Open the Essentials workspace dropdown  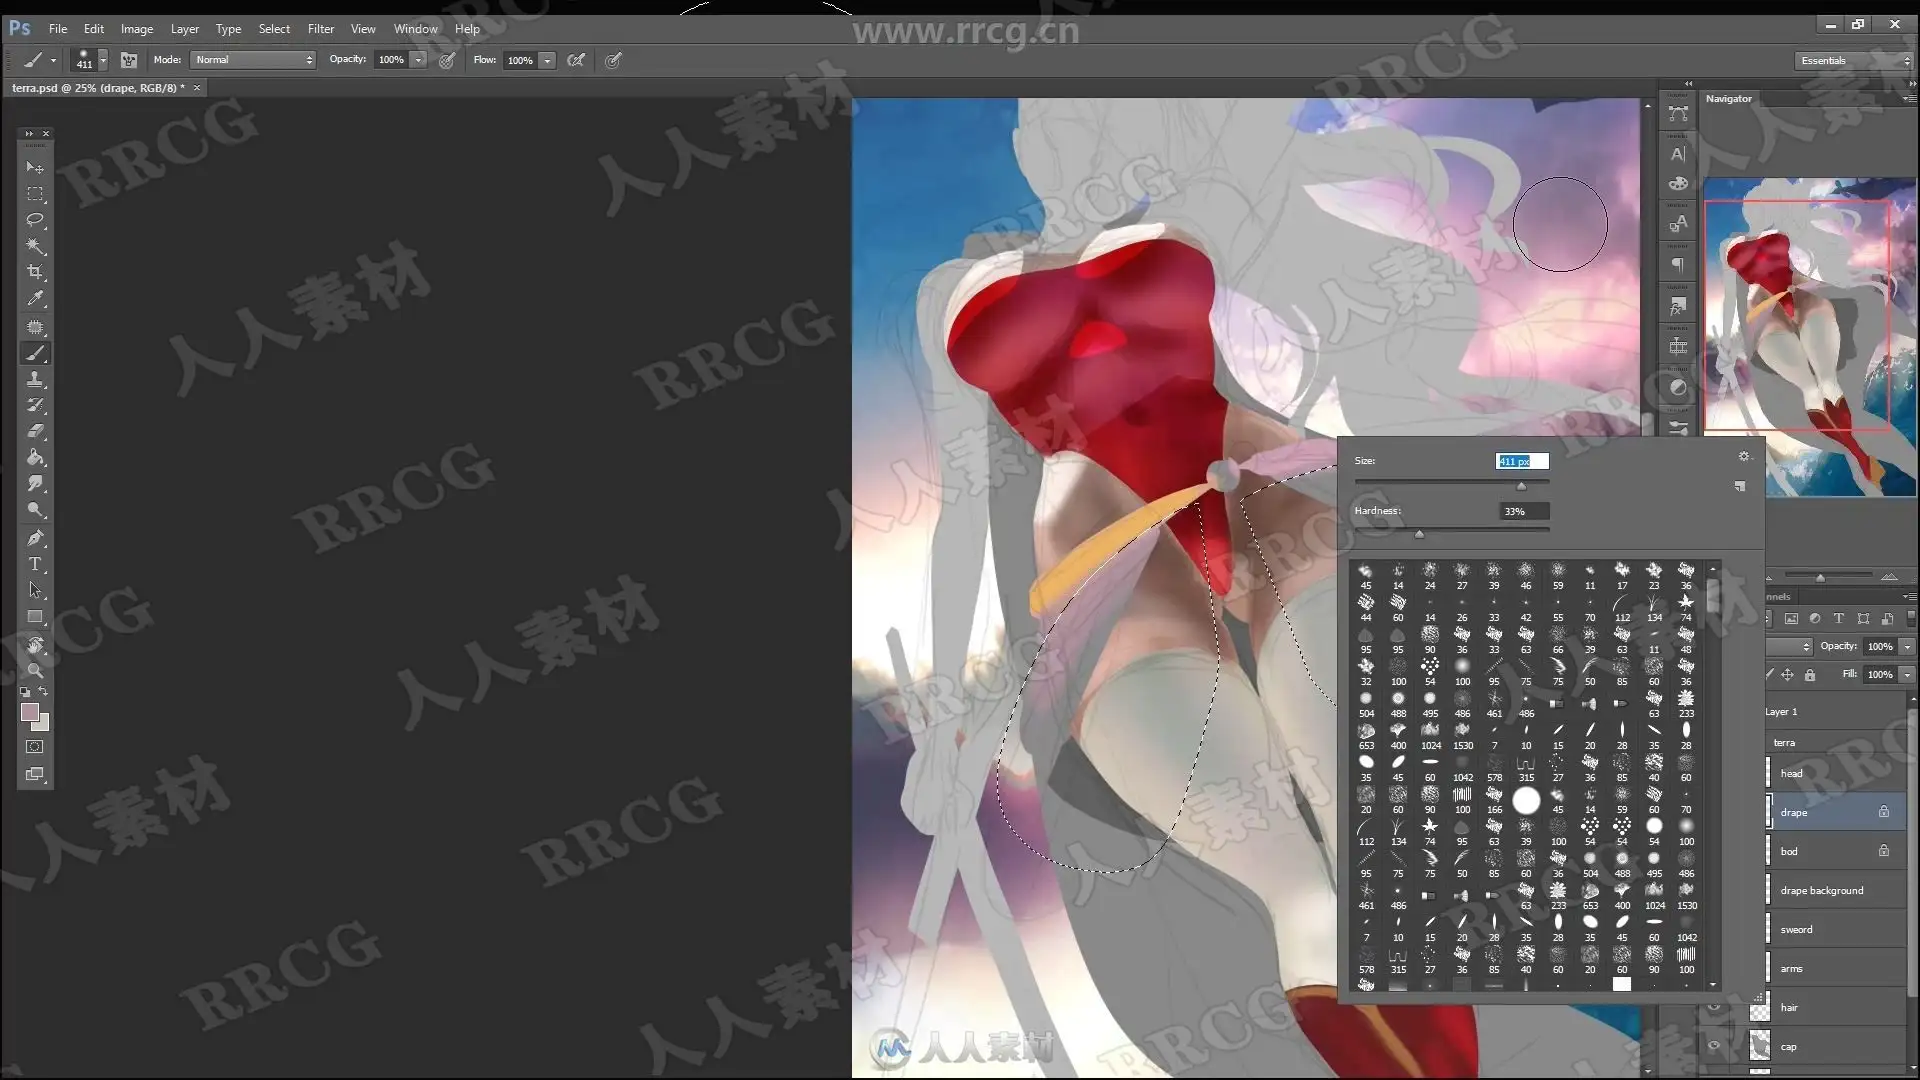pyautogui.click(x=1854, y=61)
